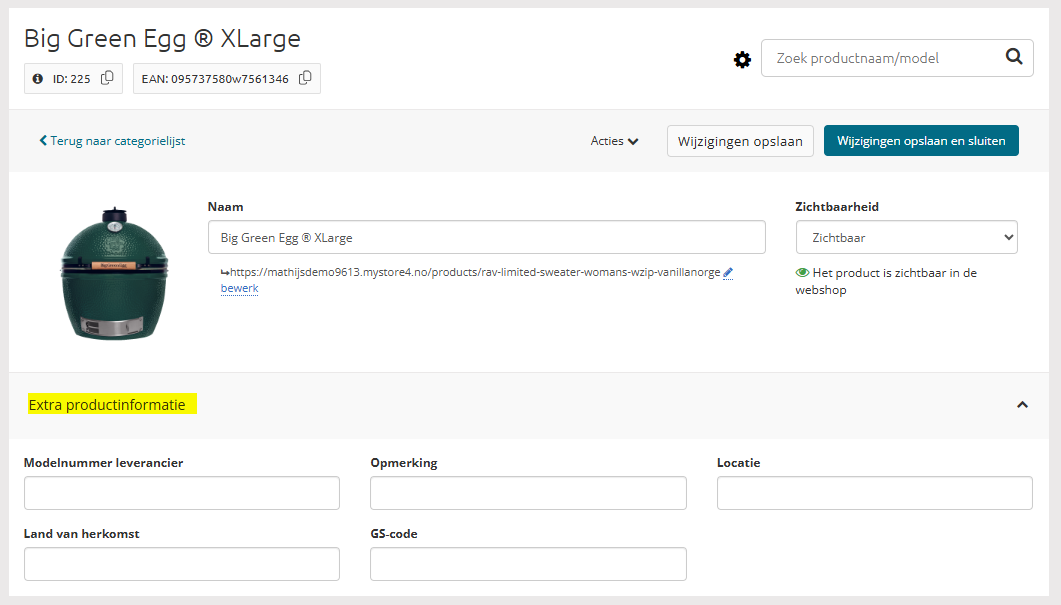The height and width of the screenshot is (605, 1061).
Task: Open the Acties dropdown menu
Action: click(614, 141)
